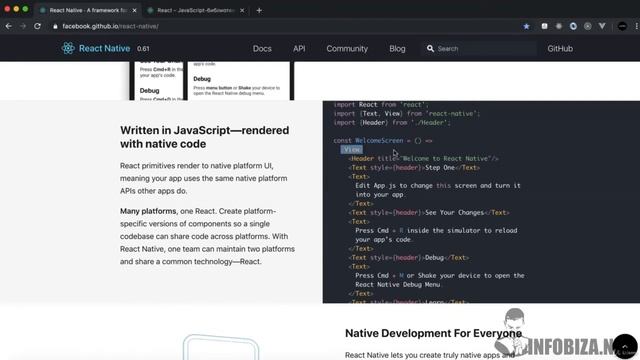This screenshot has height=360, width=640.
Task: Switch to the React Native browser tab
Action: pos(88,10)
